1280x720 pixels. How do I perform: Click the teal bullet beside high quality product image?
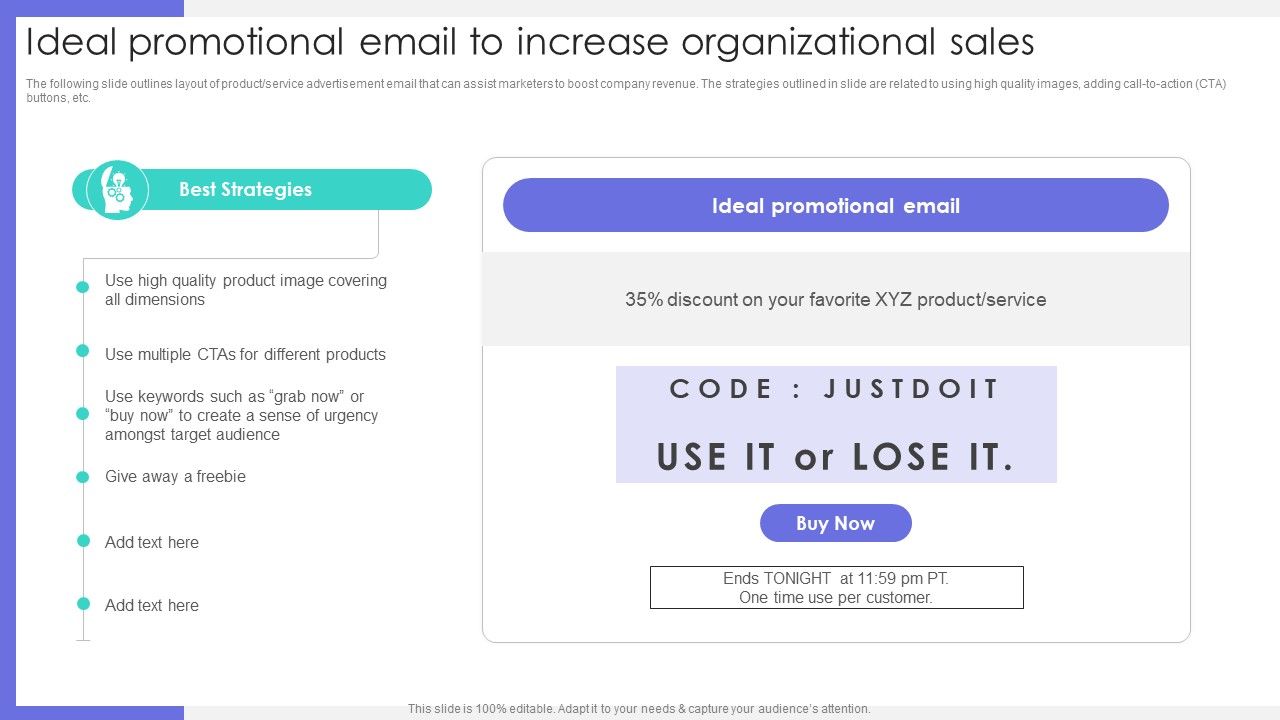coord(83,287)
